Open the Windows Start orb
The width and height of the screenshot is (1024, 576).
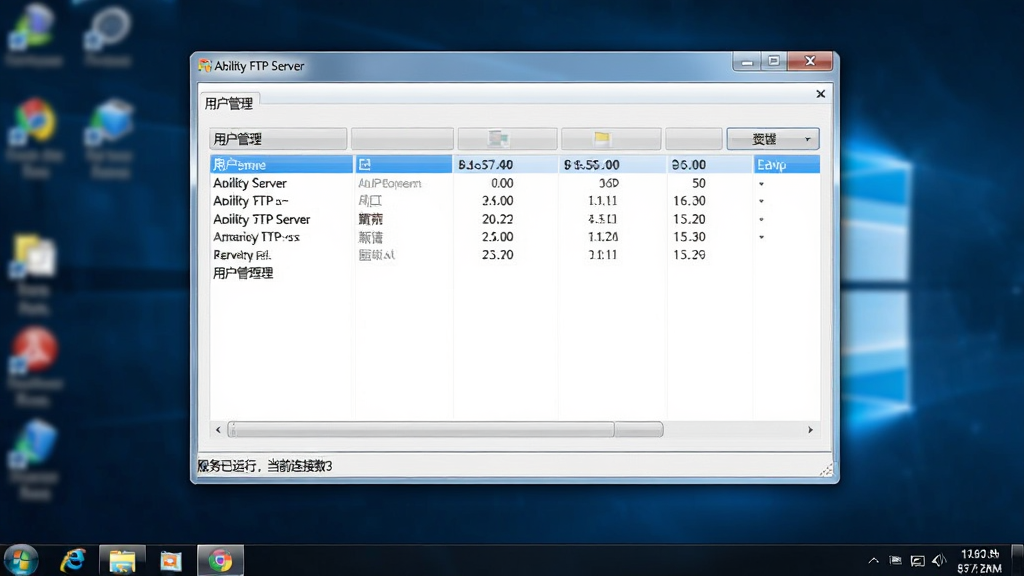coord(22,560)
